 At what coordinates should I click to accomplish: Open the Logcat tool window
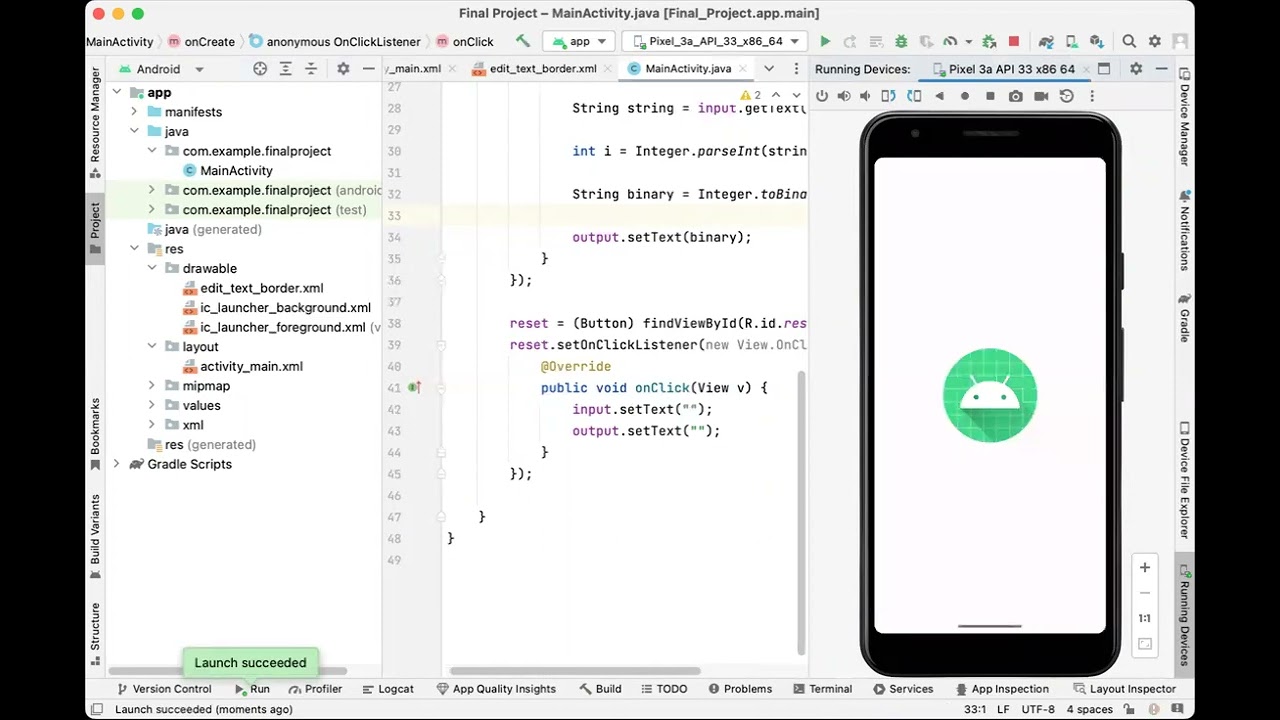(x=388, y=689)
